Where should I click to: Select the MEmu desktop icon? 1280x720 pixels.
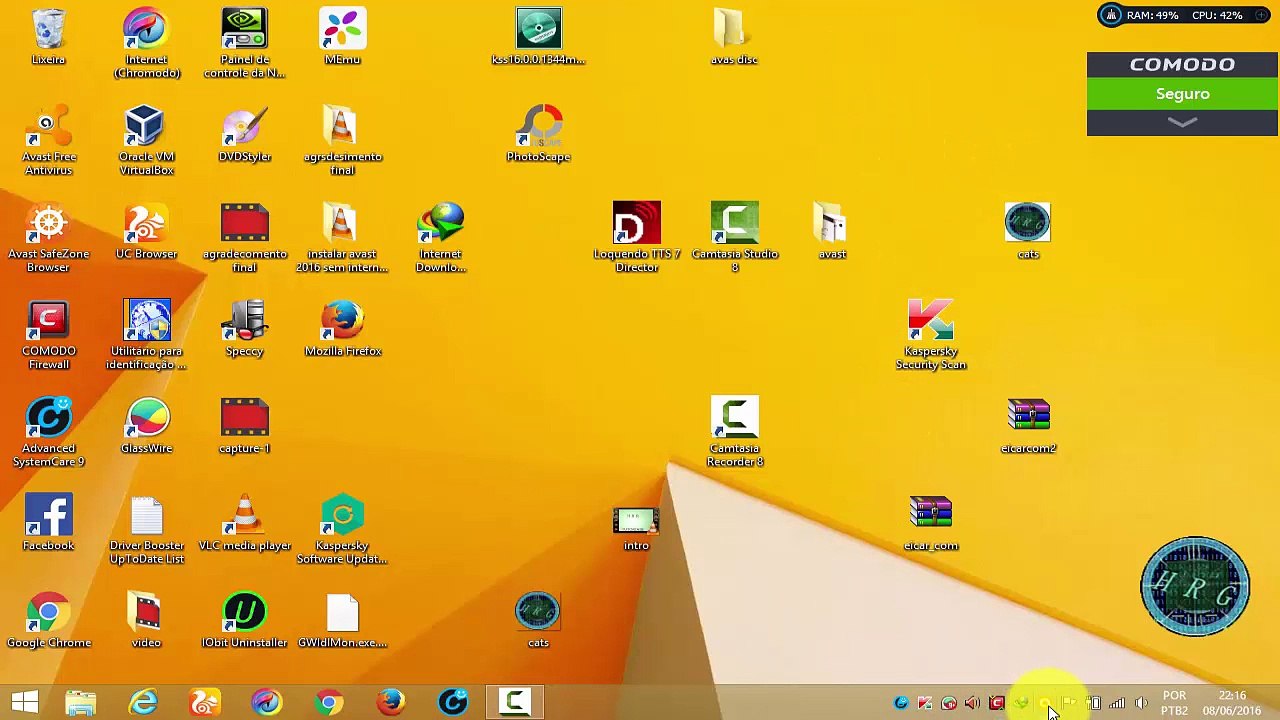coord(342,37)
